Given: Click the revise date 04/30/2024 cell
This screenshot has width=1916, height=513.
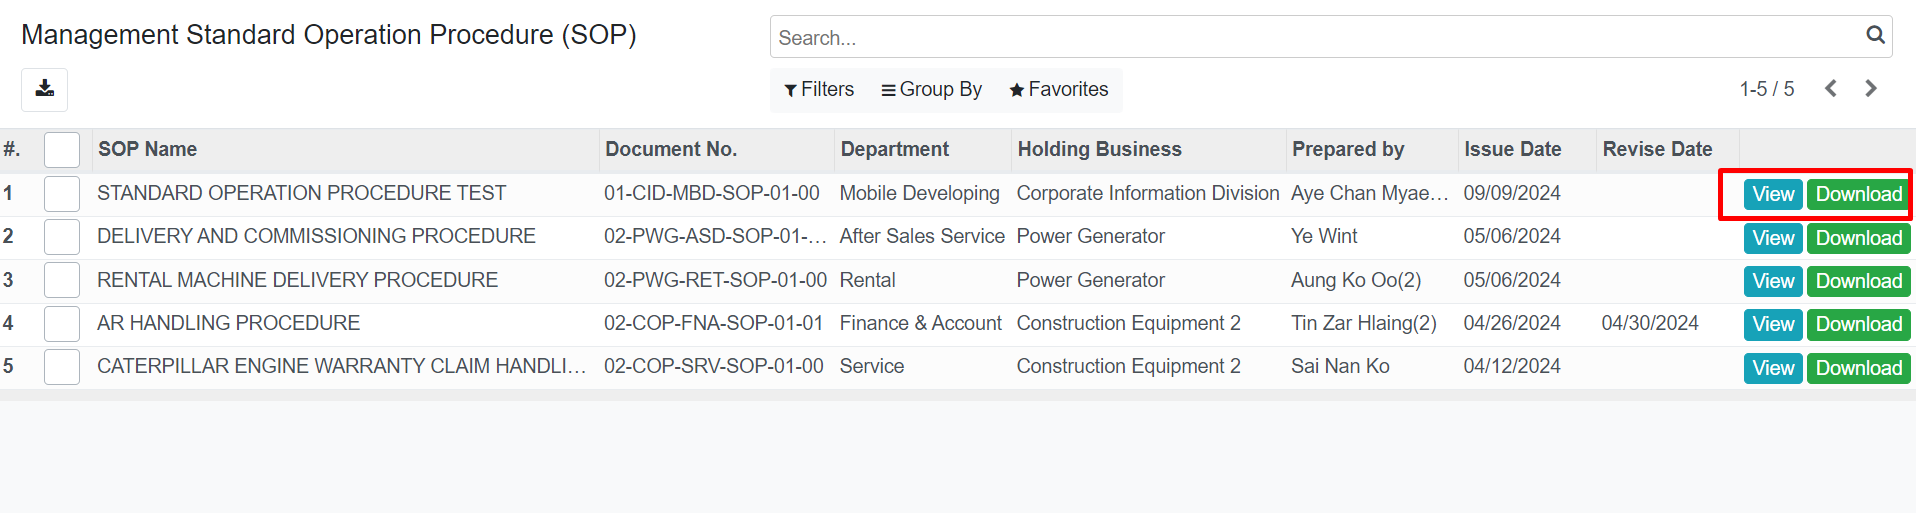Looking at the screenshot, I should tap(1650, 323).
